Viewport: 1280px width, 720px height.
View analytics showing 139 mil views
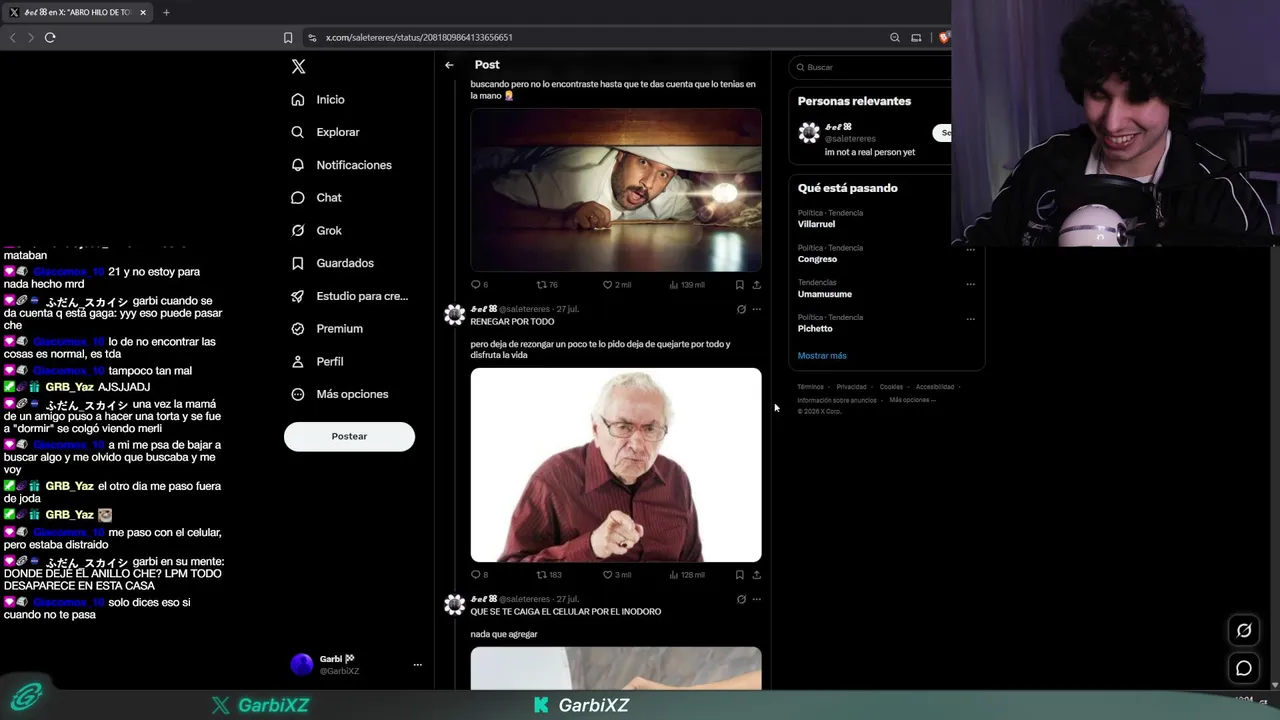click(687, 285)
